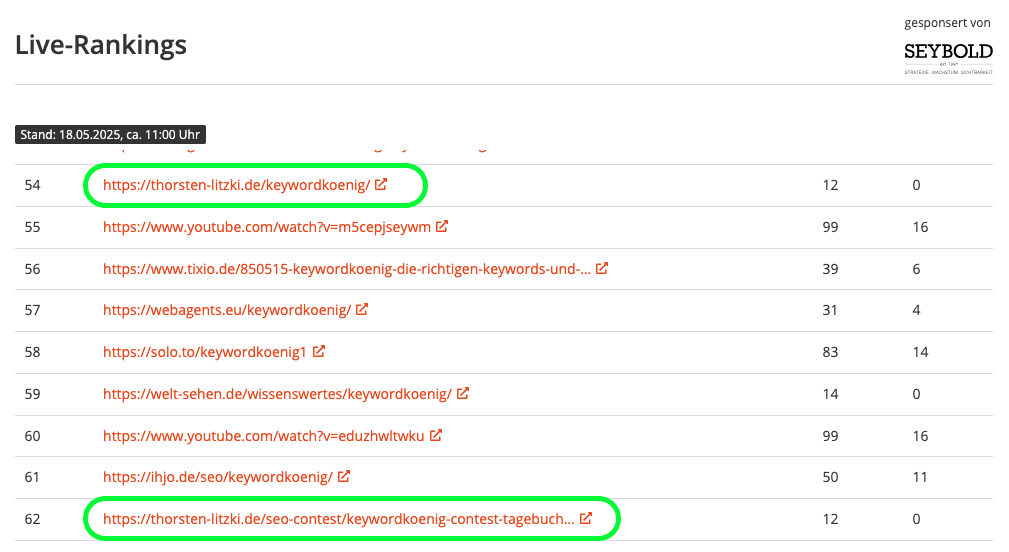Click external icon next to ihjo.de link
The image size is (1009, 552).
coord(344,476)
